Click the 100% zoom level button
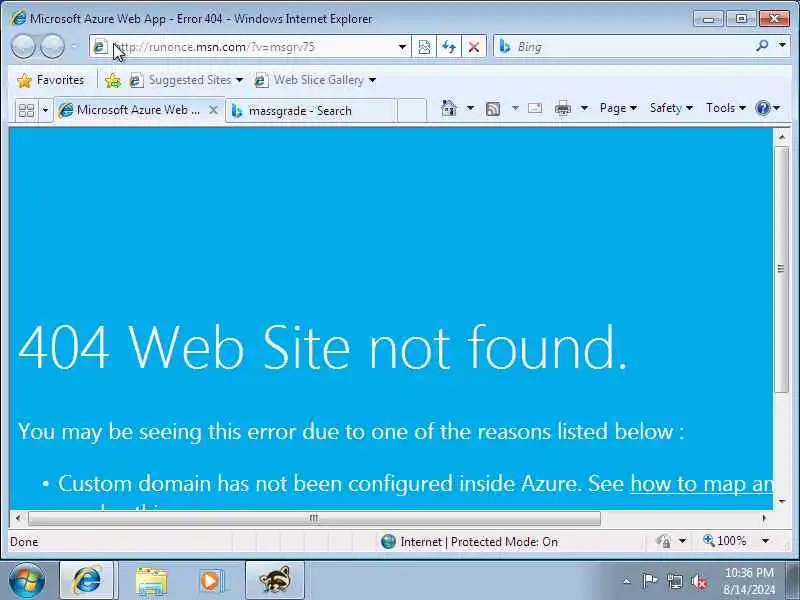The height and width of the screenshot is (600, 800). (724, 541)
